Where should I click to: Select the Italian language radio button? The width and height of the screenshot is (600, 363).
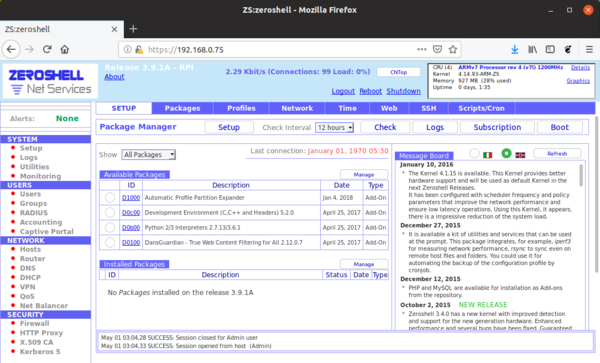(x=474, y=153)
